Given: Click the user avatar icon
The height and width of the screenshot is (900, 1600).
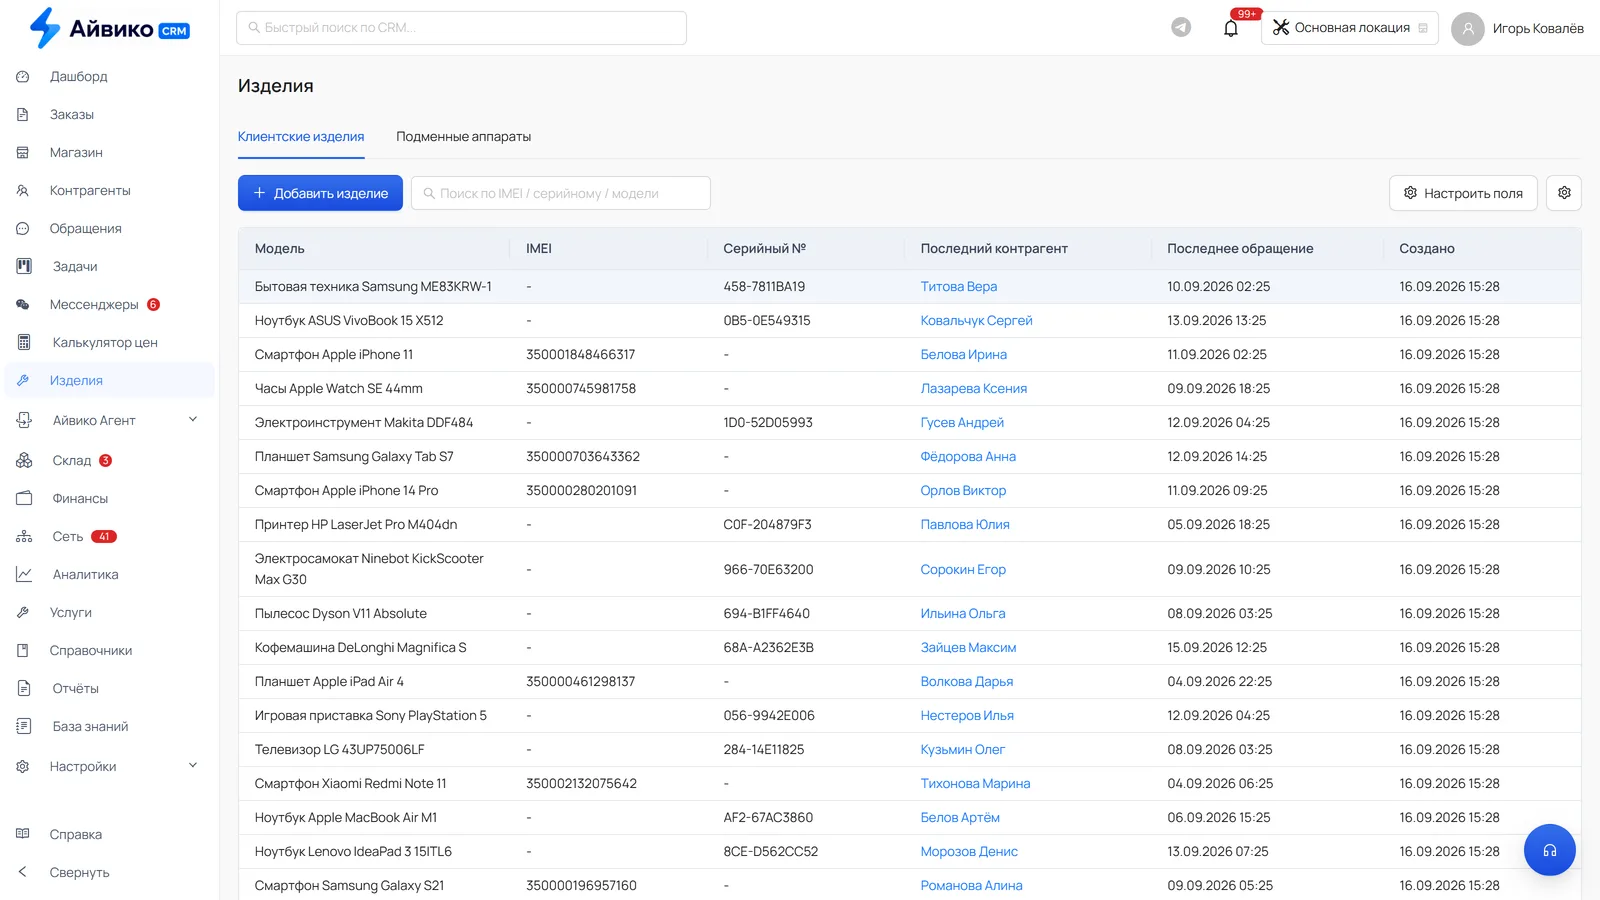Looking at the screenshot, I should click(x=1467, y=28).
